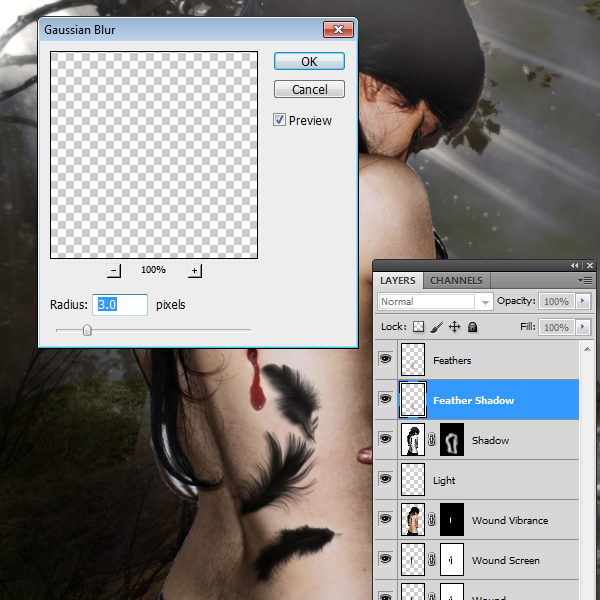Click the Fill value field
The image size is (600, 600).
click(x=556, y=328)
